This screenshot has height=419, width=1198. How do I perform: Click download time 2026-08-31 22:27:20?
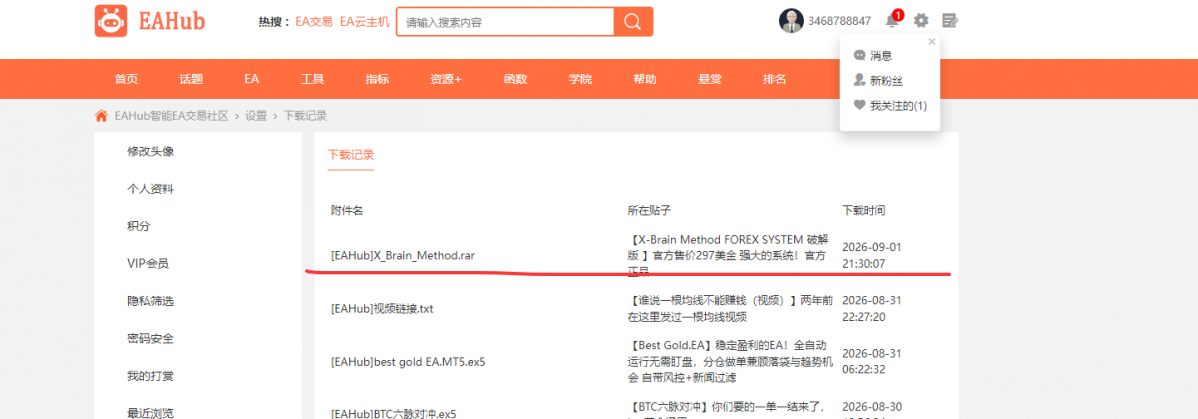click(872, 309)
